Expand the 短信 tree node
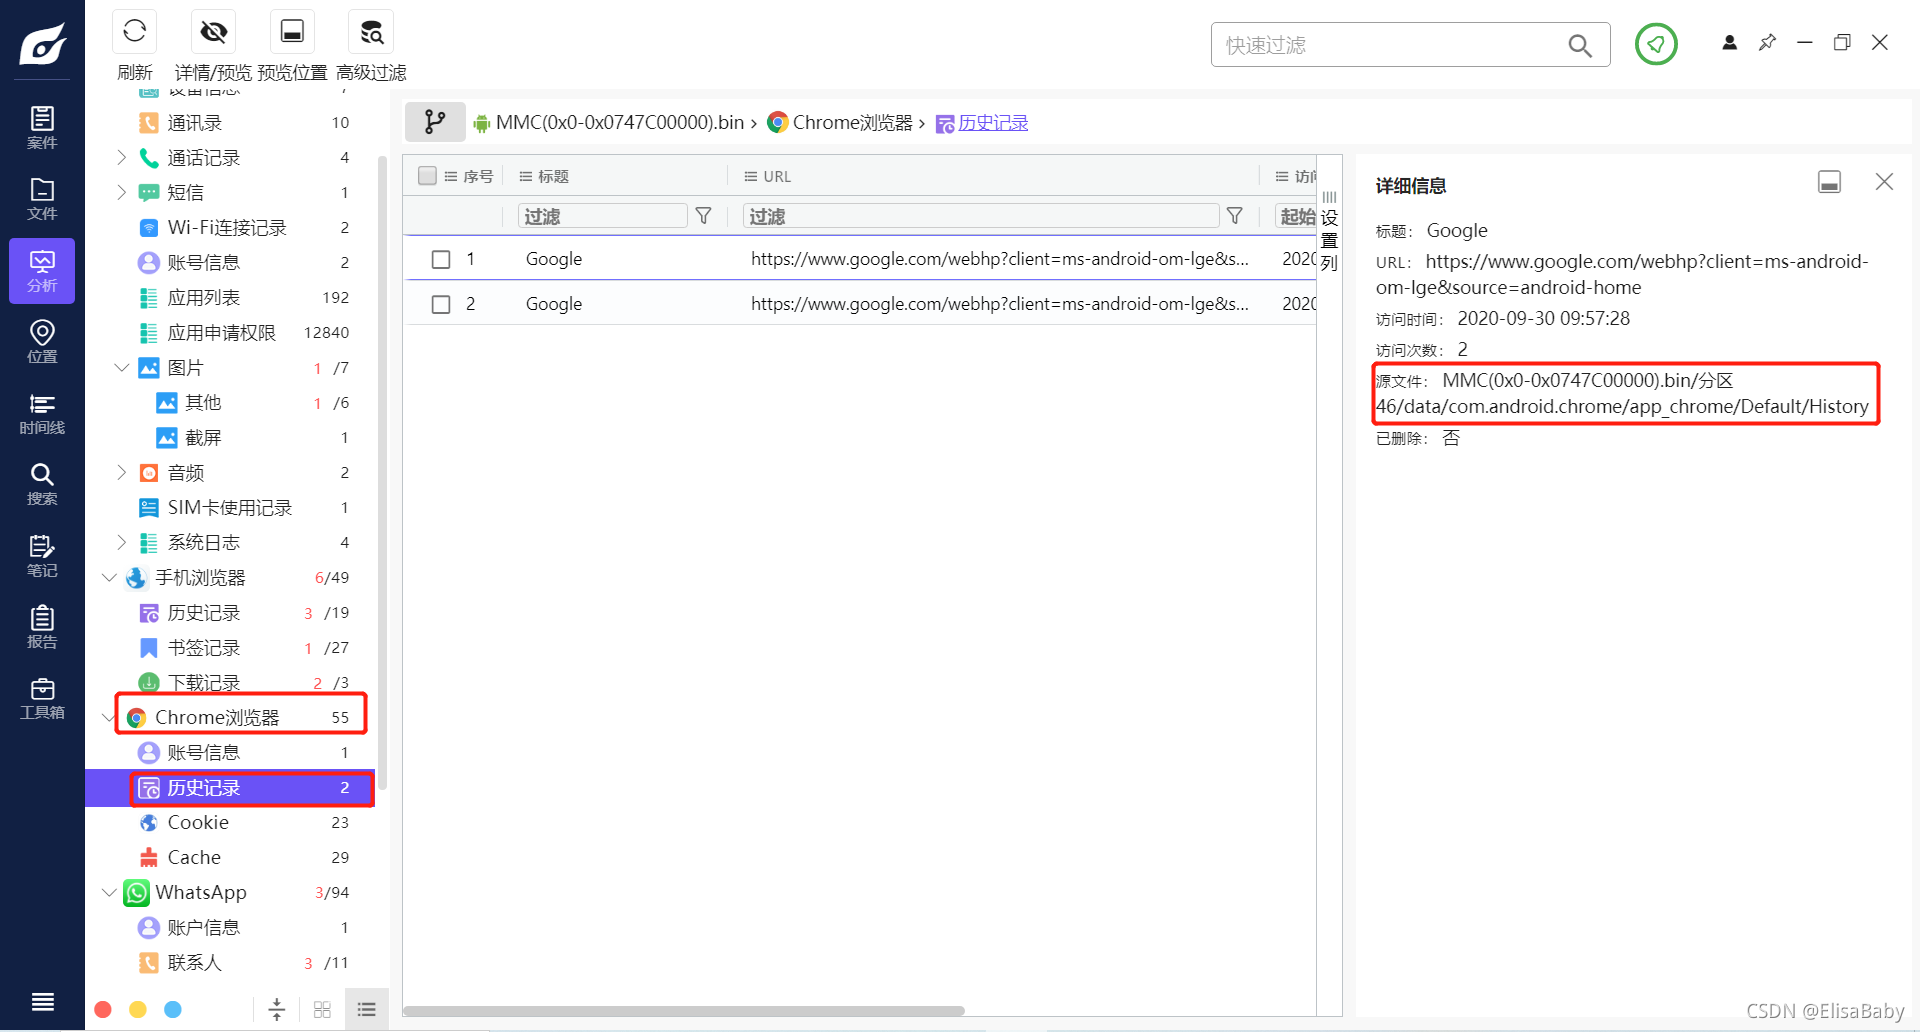Screen dimensions: 1920x1032 (x=121, y=192)
